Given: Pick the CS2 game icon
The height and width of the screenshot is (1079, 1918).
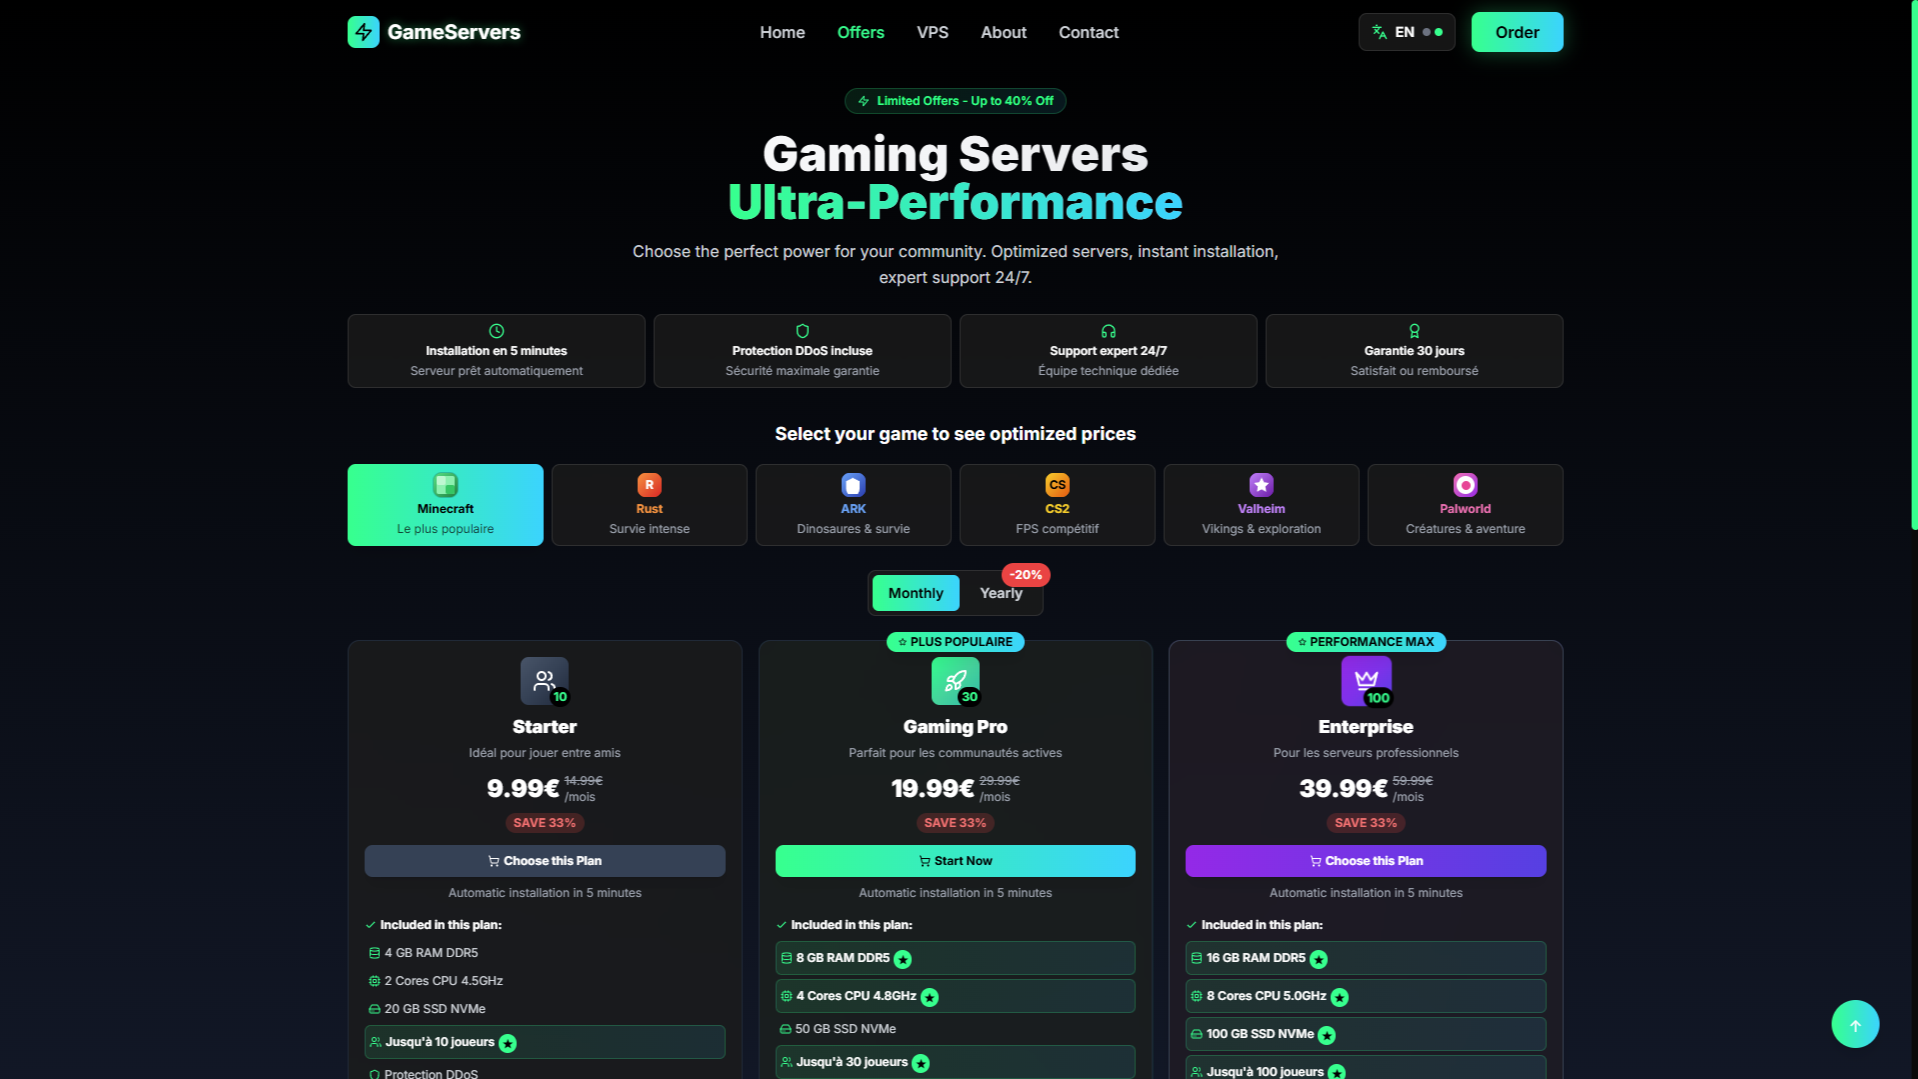Looking at the screenshot, I should pyautogui.click(x=1057, y=485).
